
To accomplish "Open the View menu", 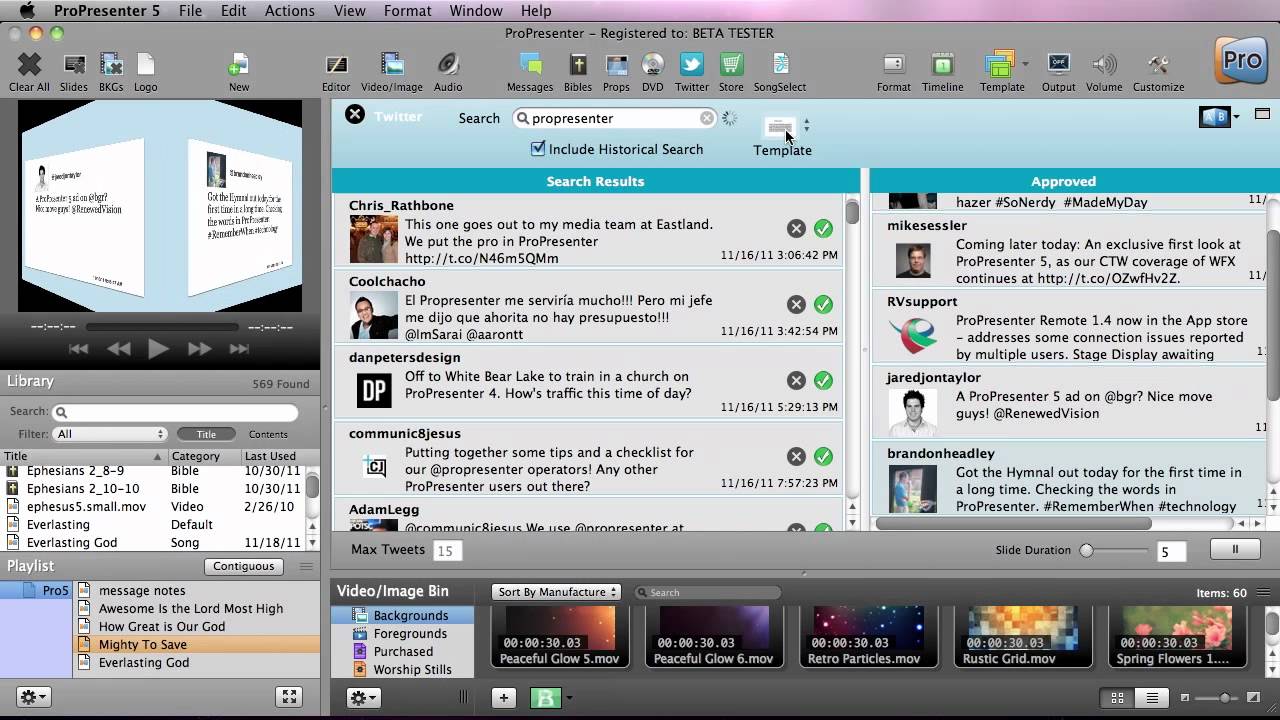I will click(349, 11).
